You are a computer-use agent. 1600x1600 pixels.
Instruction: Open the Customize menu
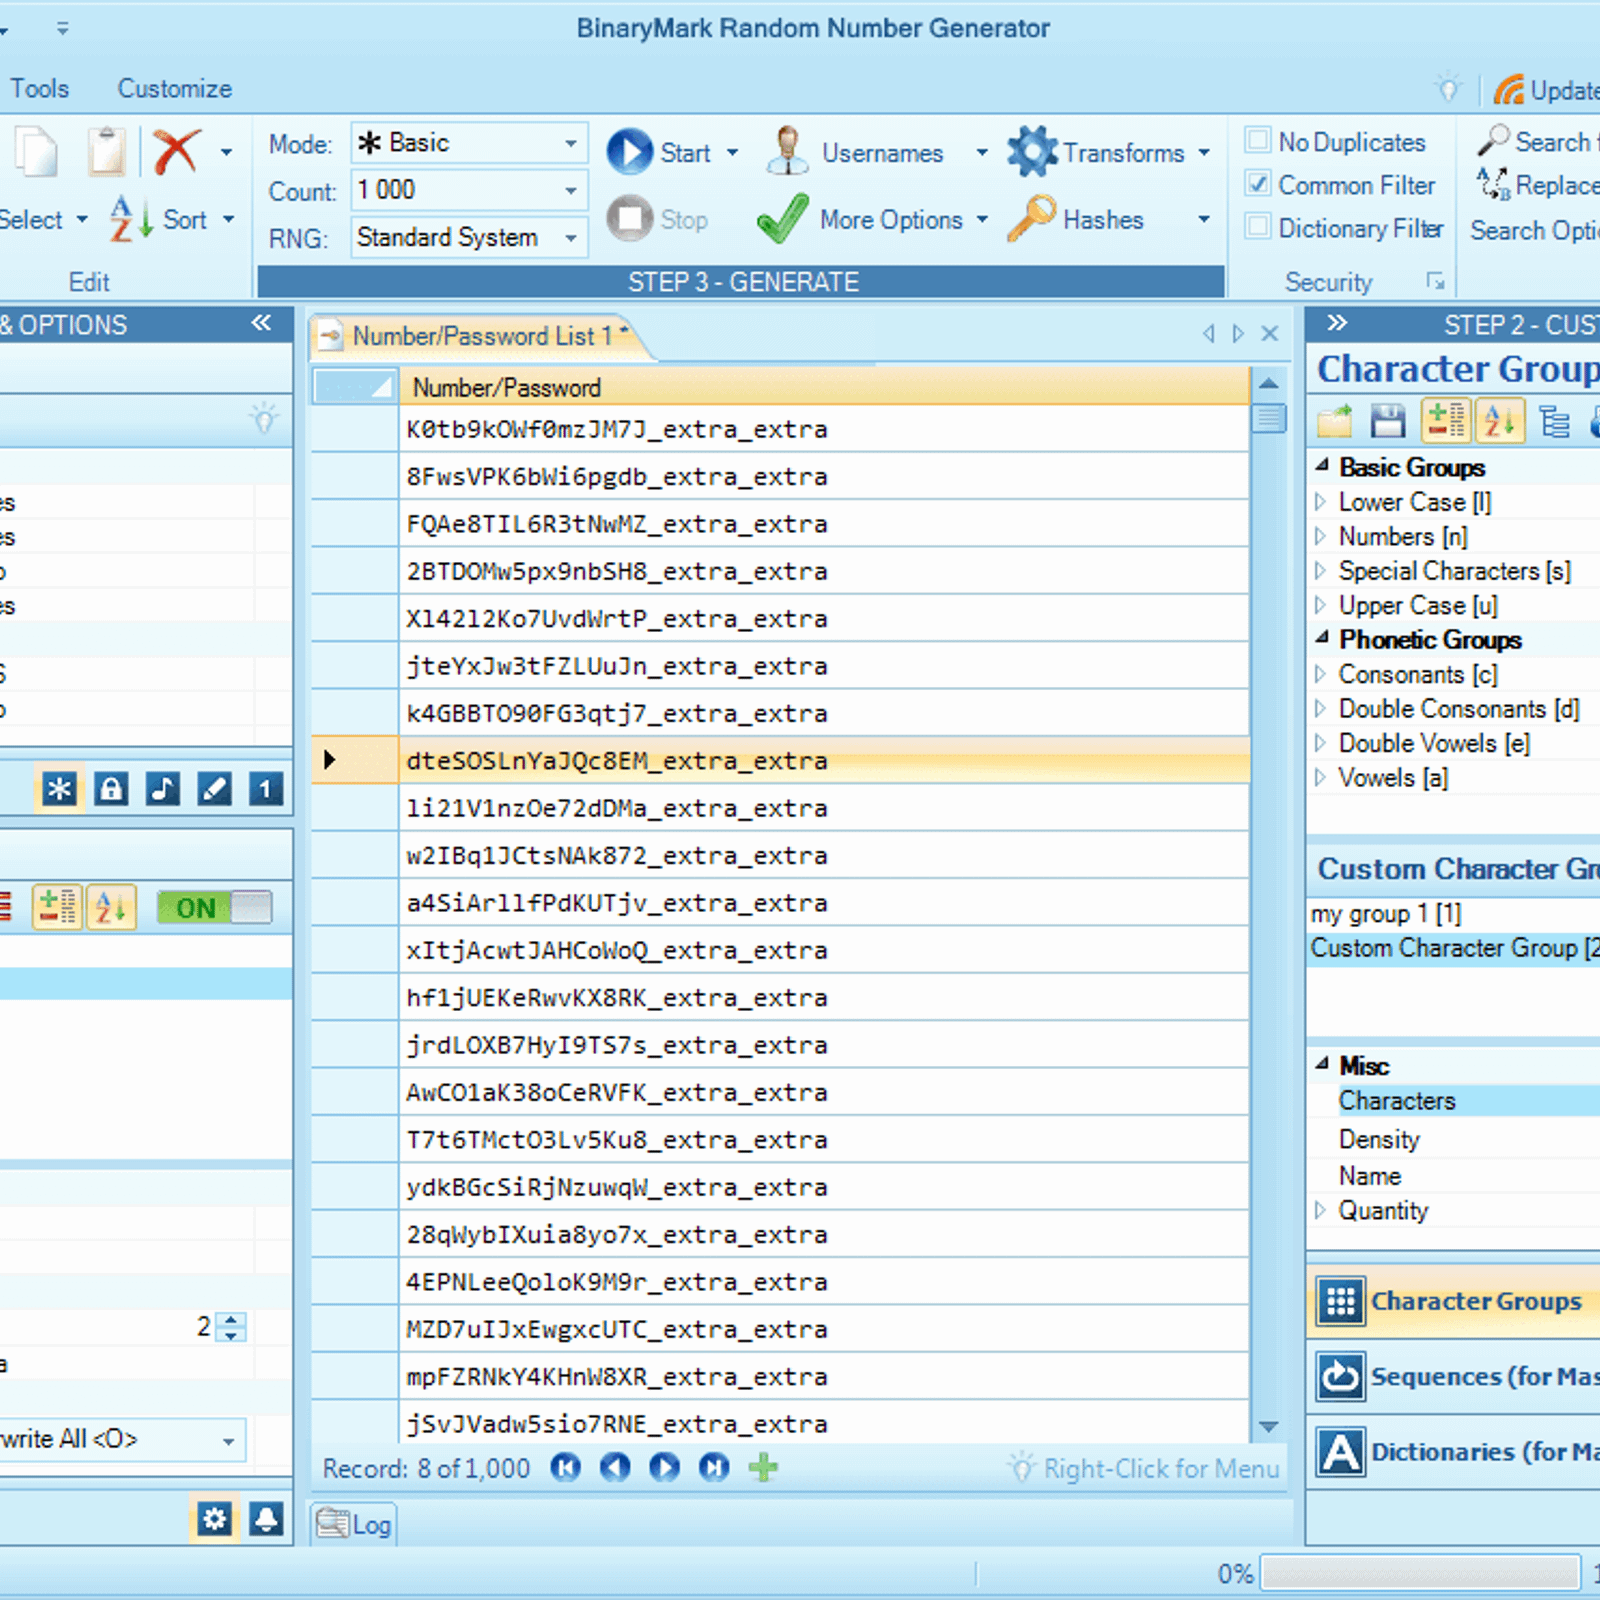[x=175, y=88]
